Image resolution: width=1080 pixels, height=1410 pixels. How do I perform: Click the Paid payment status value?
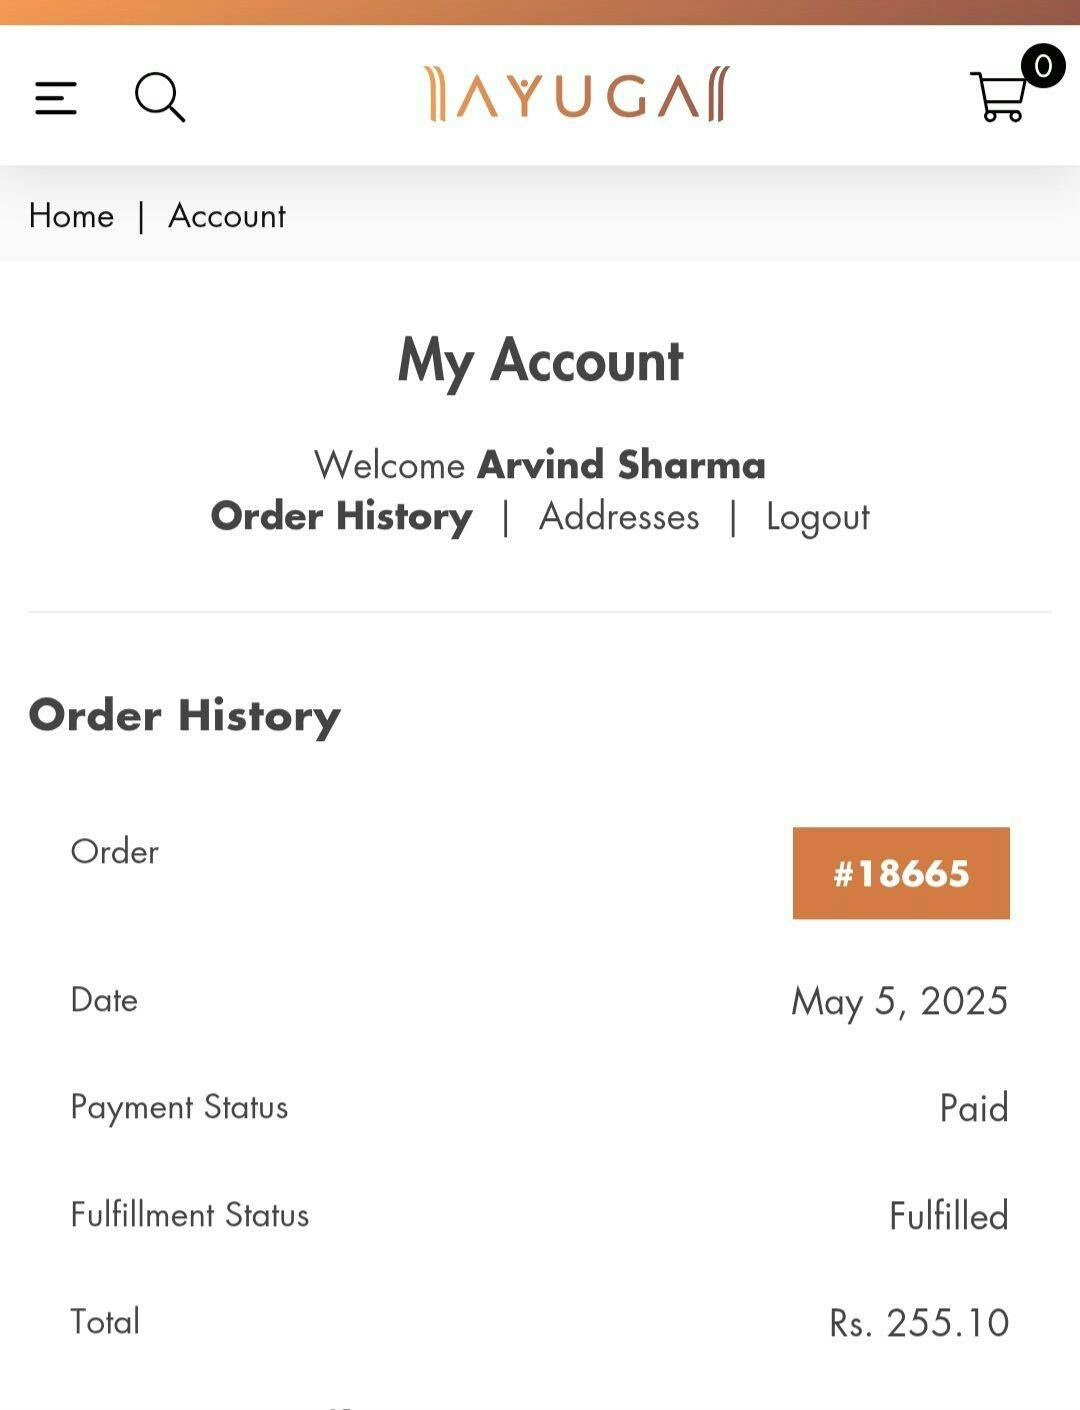tap(973, 1108)
